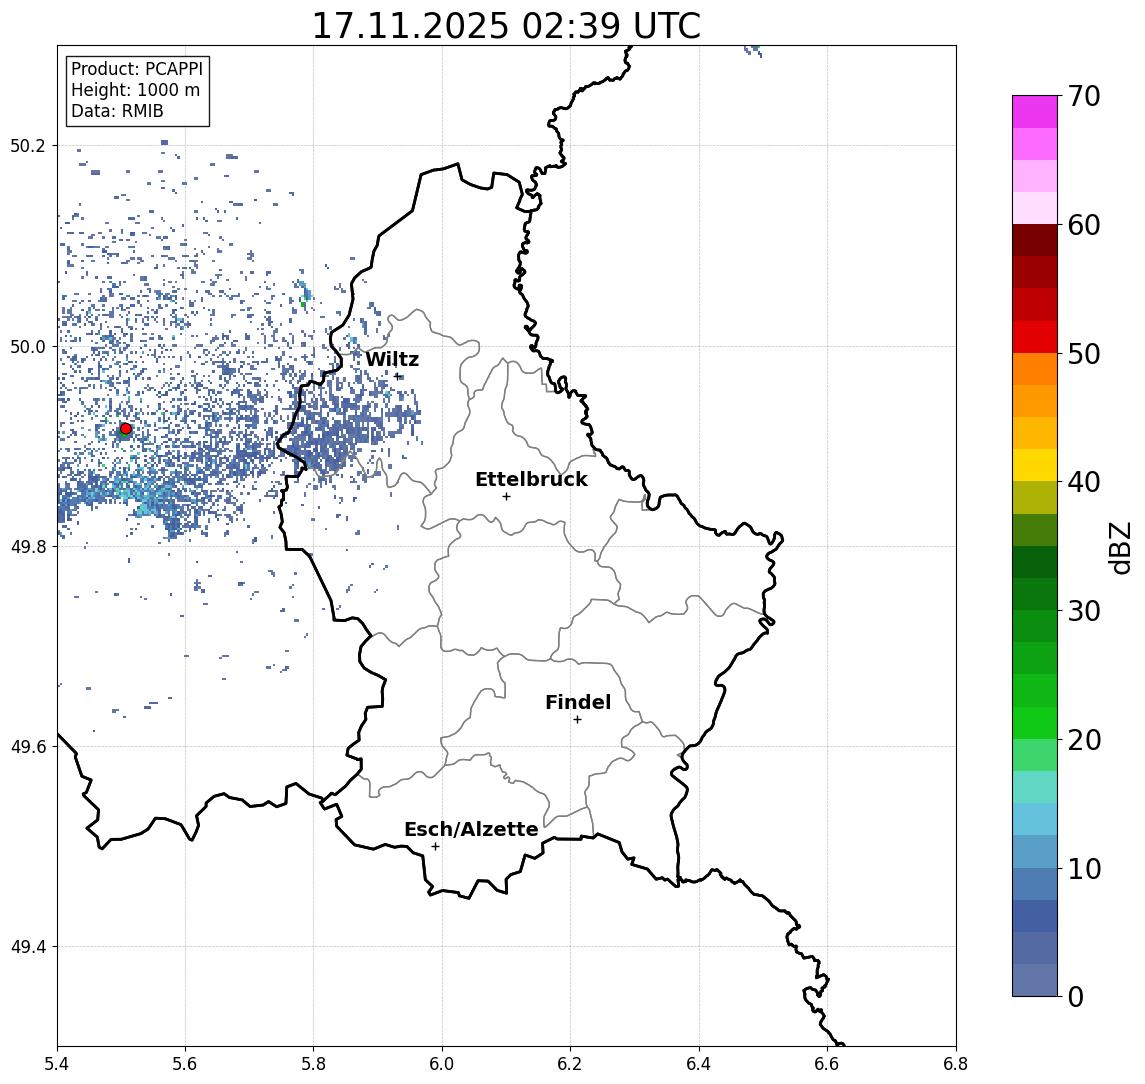Pick the magenta top colorbar segment

1035,112
